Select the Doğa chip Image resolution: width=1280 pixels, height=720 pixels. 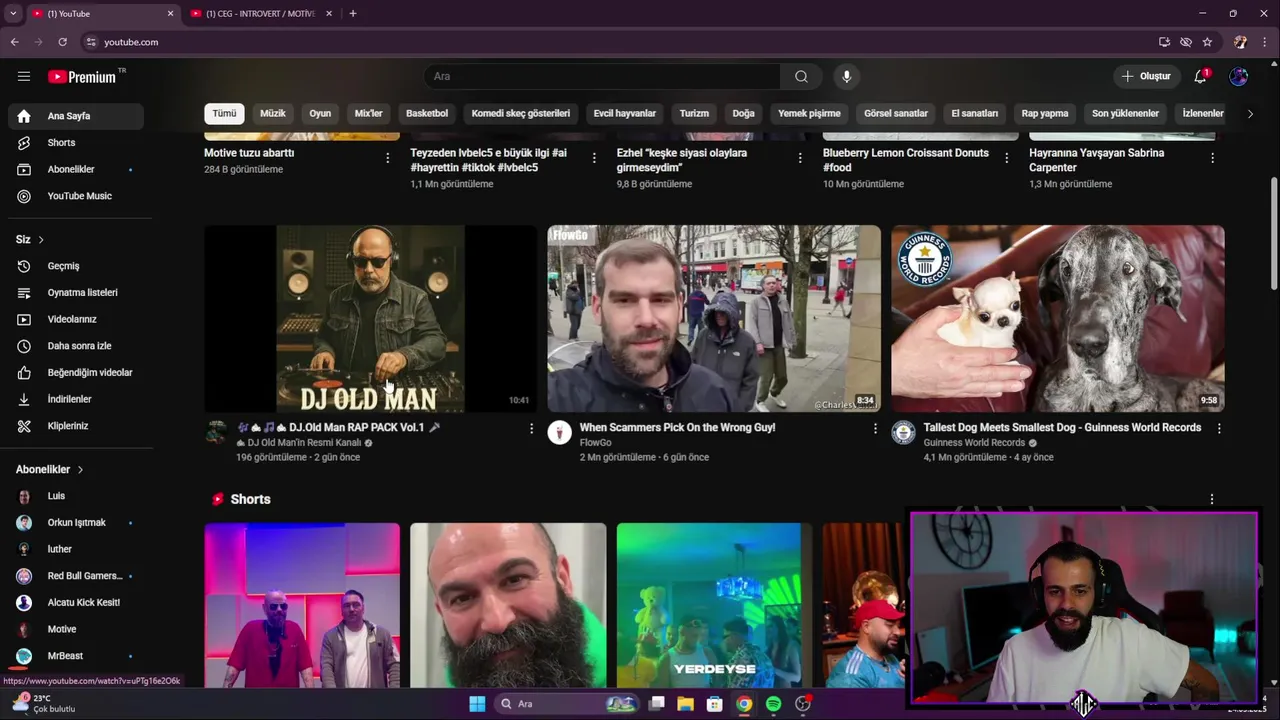pyautogui.click(x=743, y=113)
